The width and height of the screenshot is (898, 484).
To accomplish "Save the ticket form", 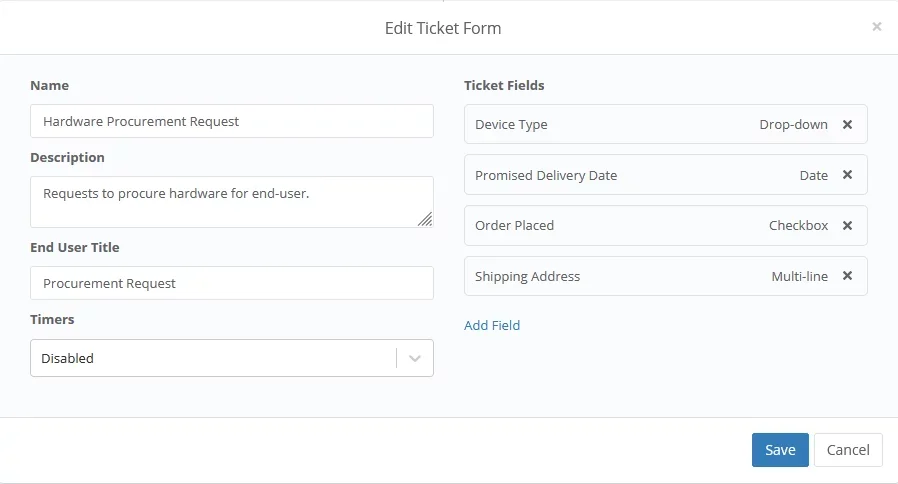I will [780, 450].
